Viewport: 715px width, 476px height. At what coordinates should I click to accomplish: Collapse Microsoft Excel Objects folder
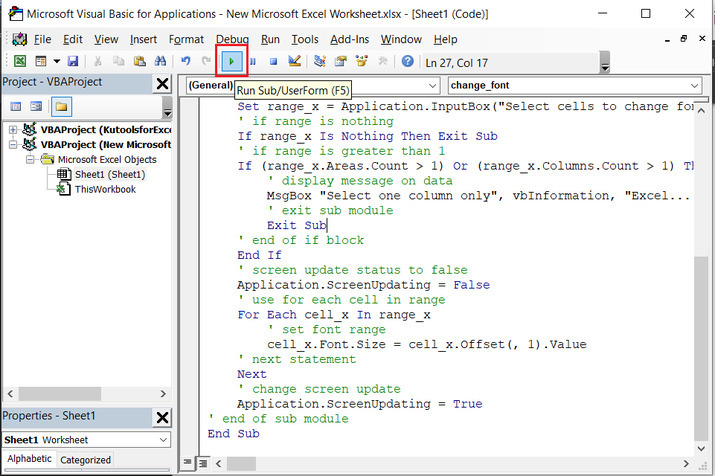pos(30,160)
